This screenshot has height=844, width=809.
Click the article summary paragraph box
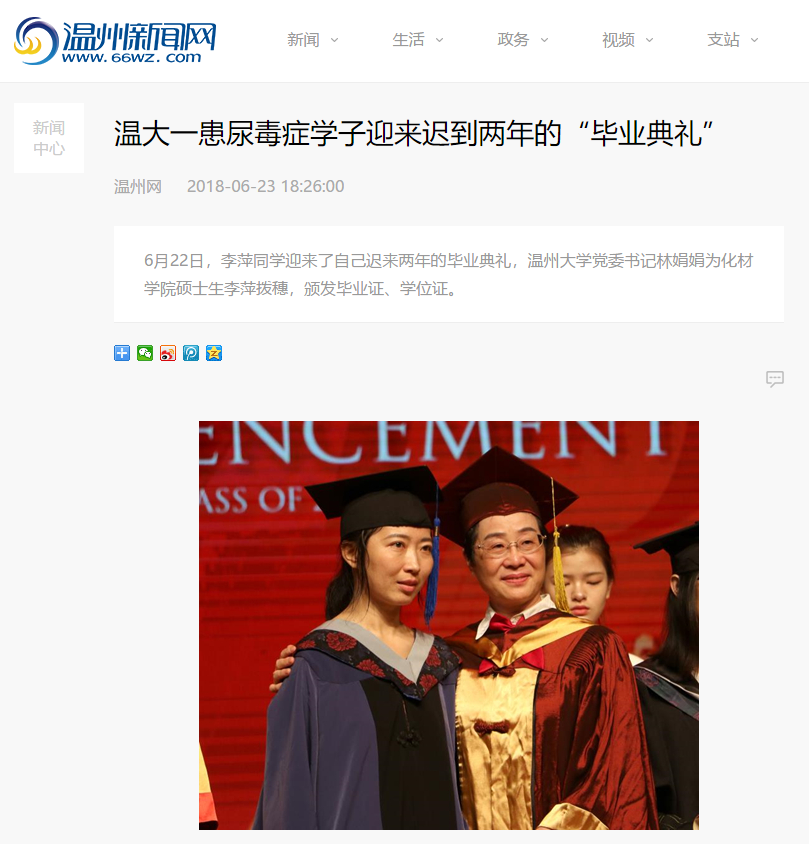pos(449,275)
